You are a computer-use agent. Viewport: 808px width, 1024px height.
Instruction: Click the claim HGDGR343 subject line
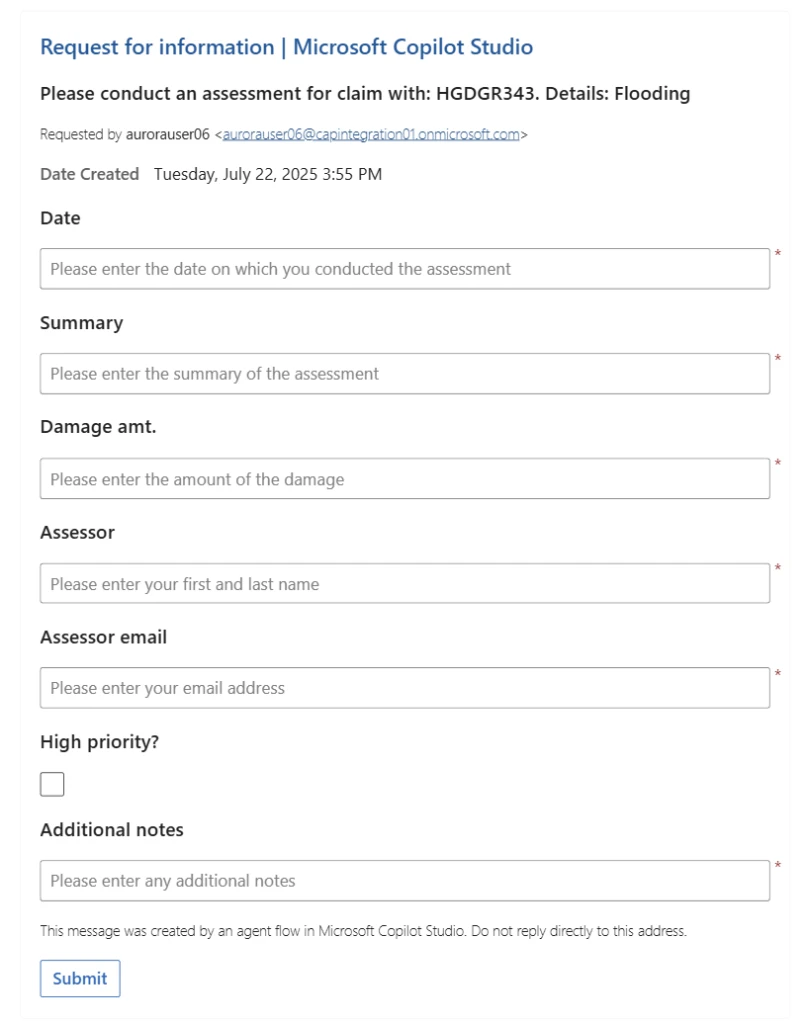click(x=365, y=93)
